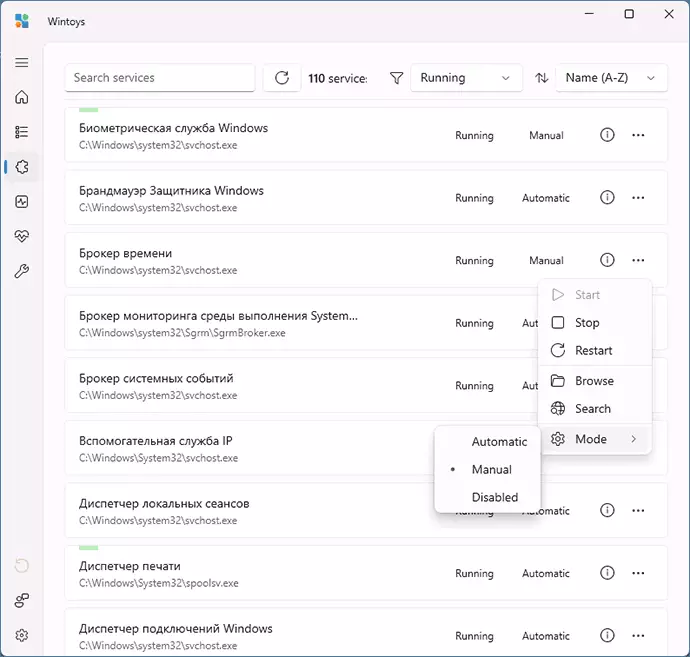Show info for Биометрическая служба Windows
The height and width of the screenshot is (657, 690).
(x=607, y=135)
